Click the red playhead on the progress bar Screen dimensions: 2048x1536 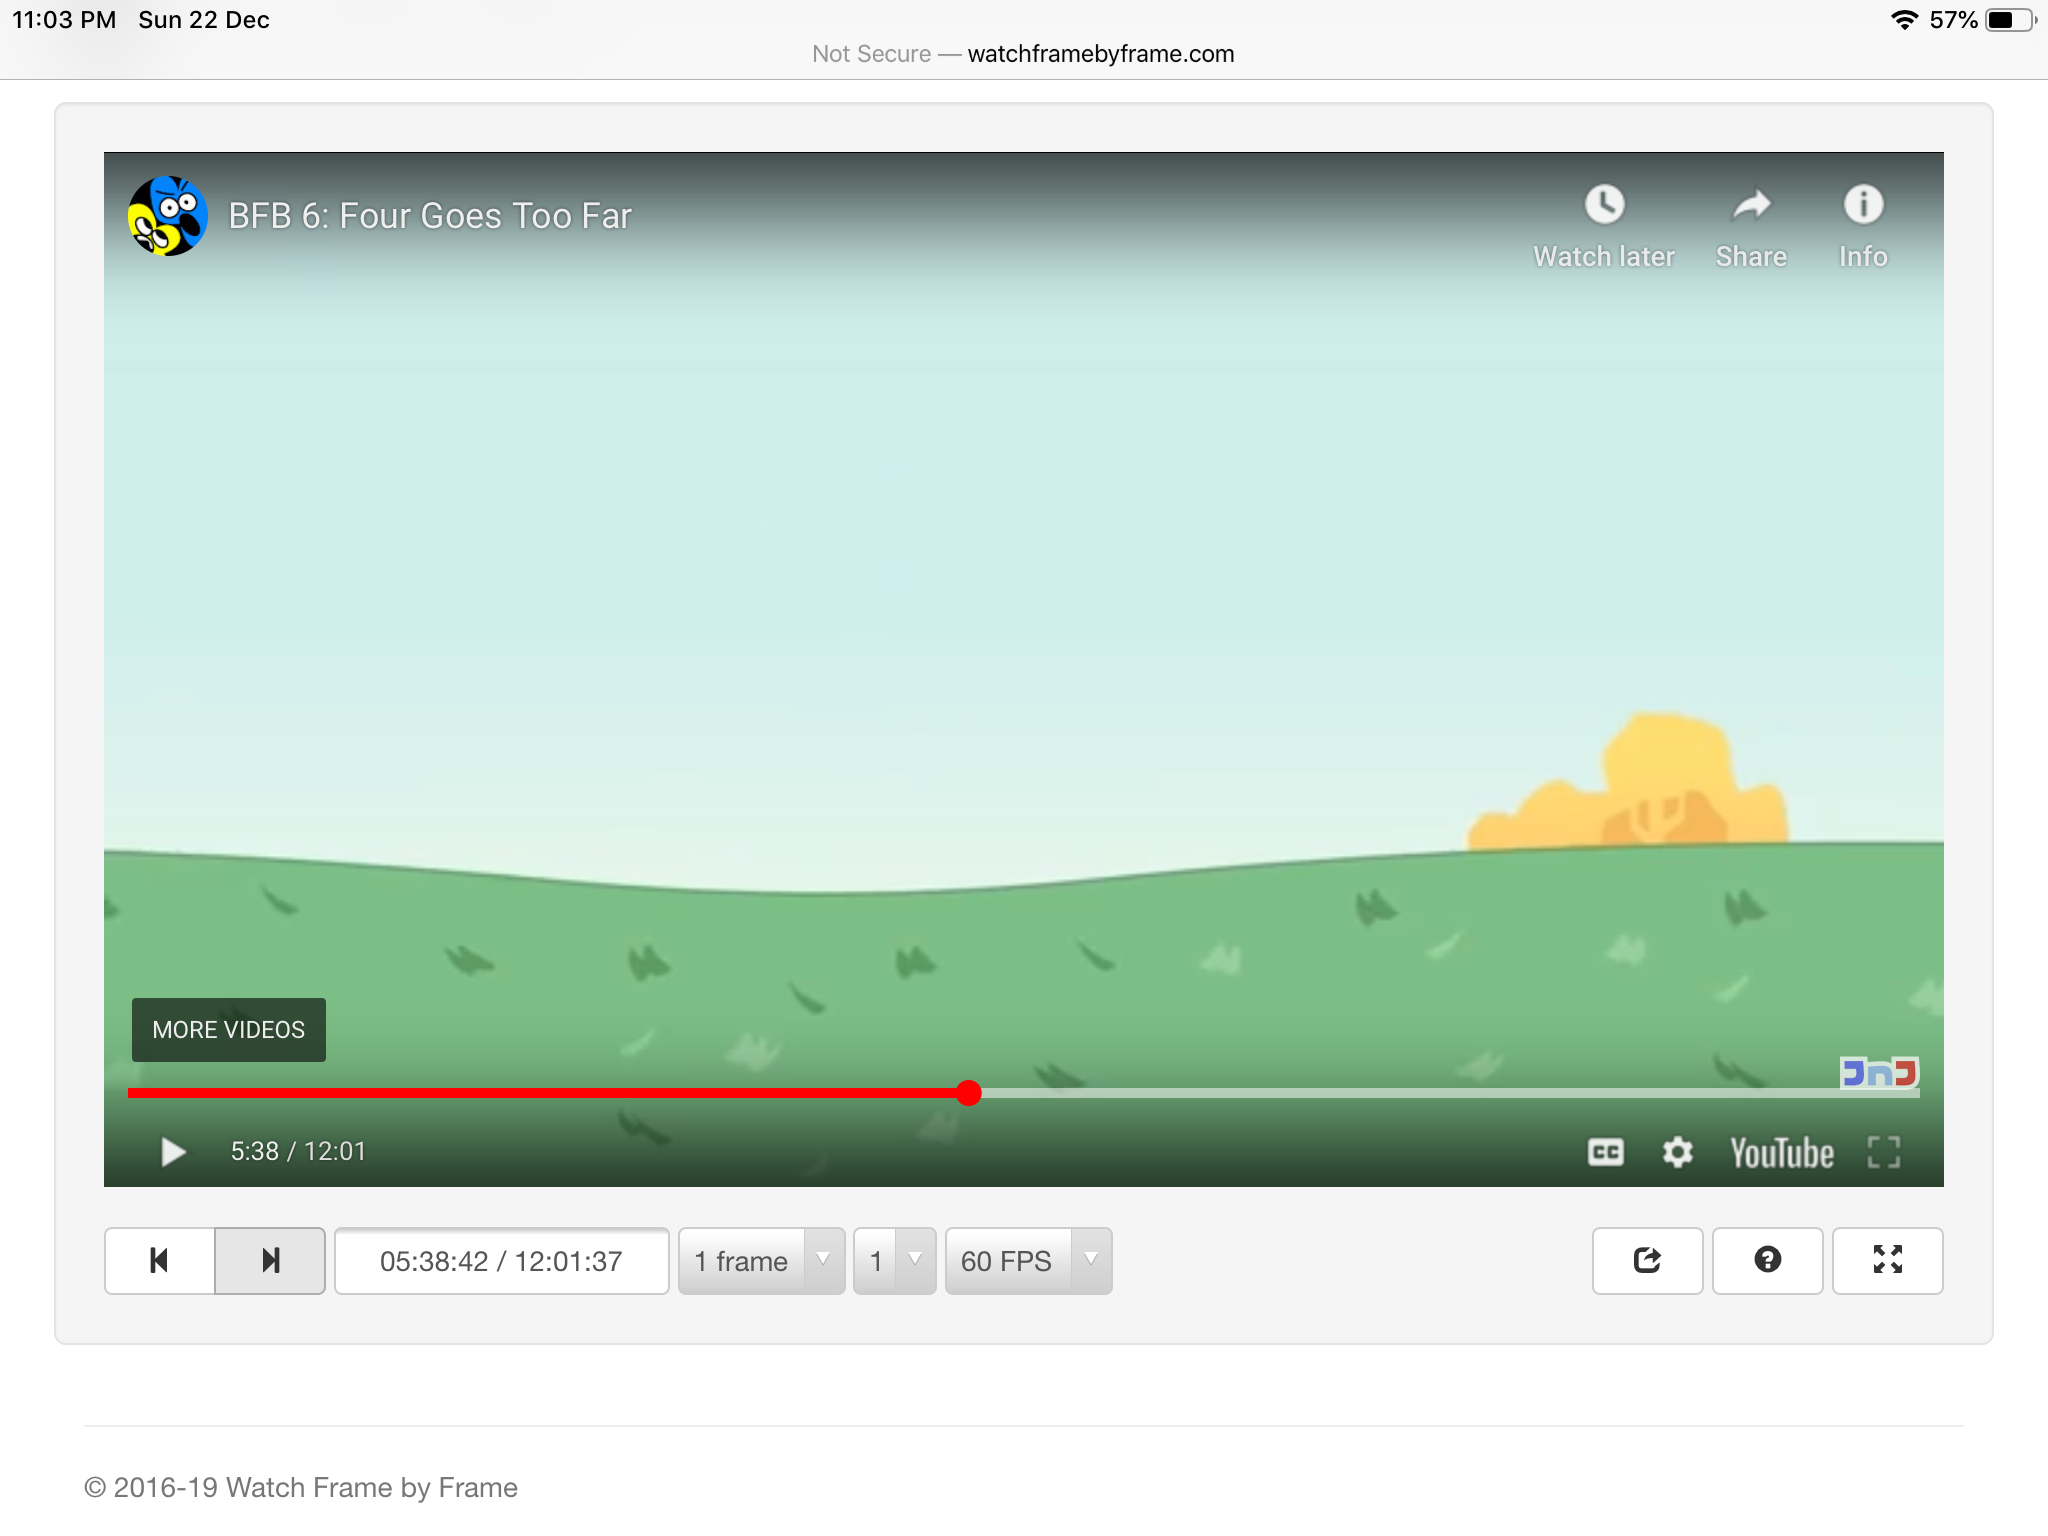968,1093
